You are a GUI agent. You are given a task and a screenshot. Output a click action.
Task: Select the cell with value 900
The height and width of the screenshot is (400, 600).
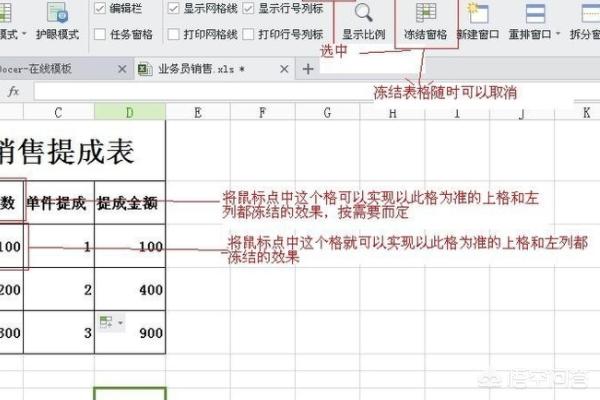point(130,332)
